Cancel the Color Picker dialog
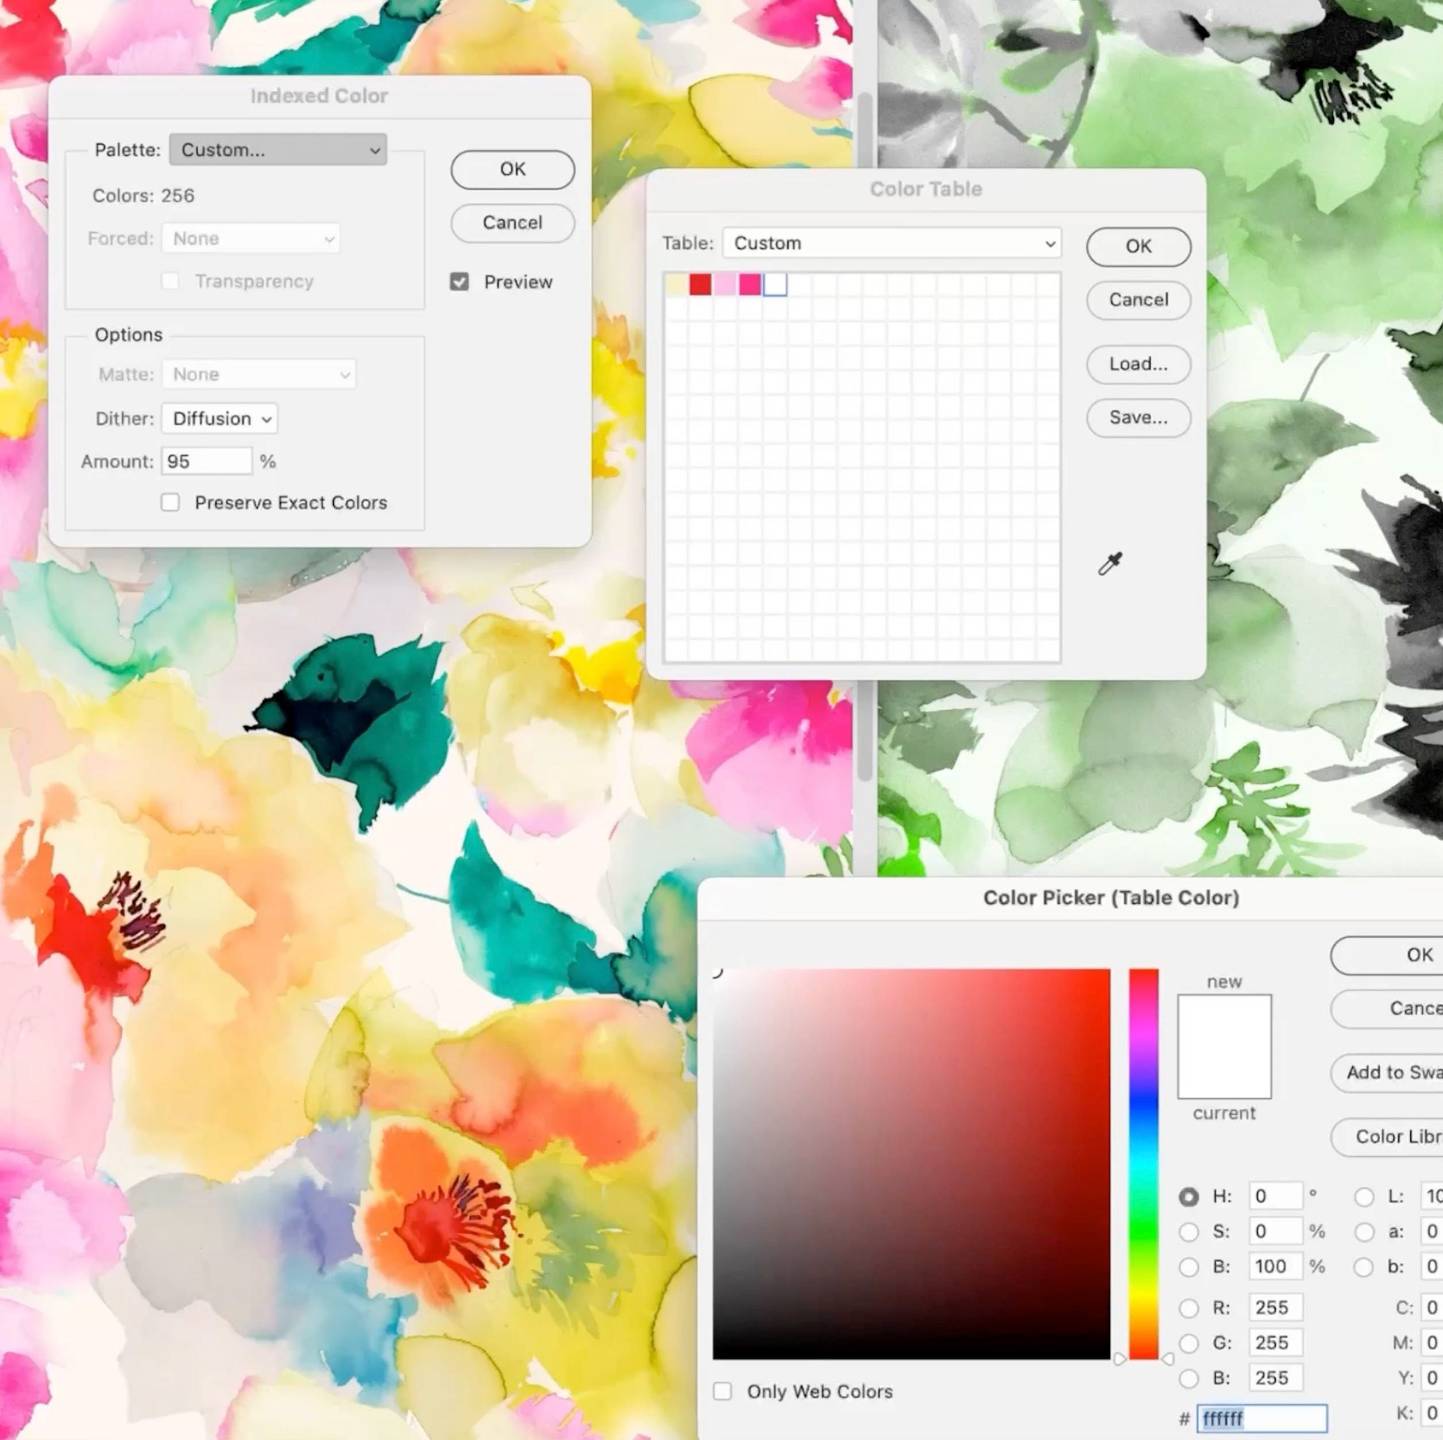This screenshot has height=1440, width=1443. coord(1388,1008)
